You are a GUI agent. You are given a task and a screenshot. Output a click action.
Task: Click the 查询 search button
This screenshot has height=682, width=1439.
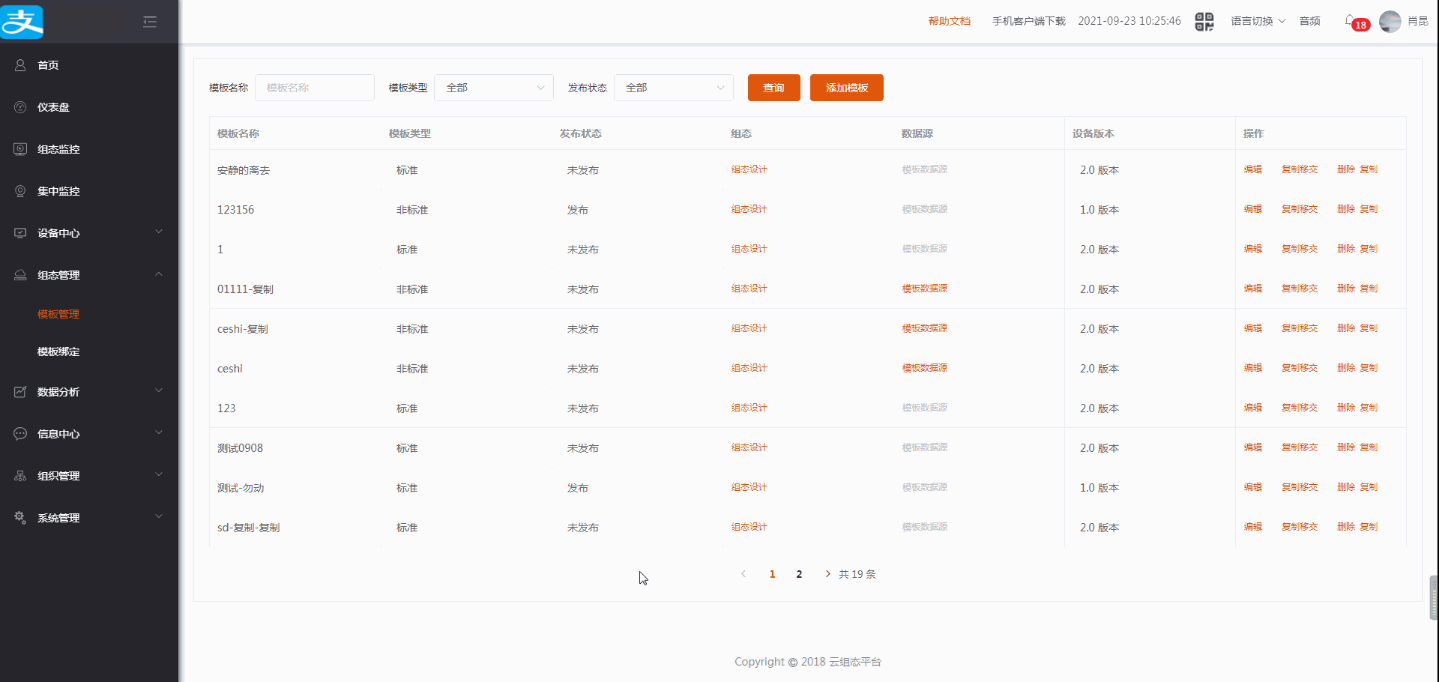pos(774,88)
